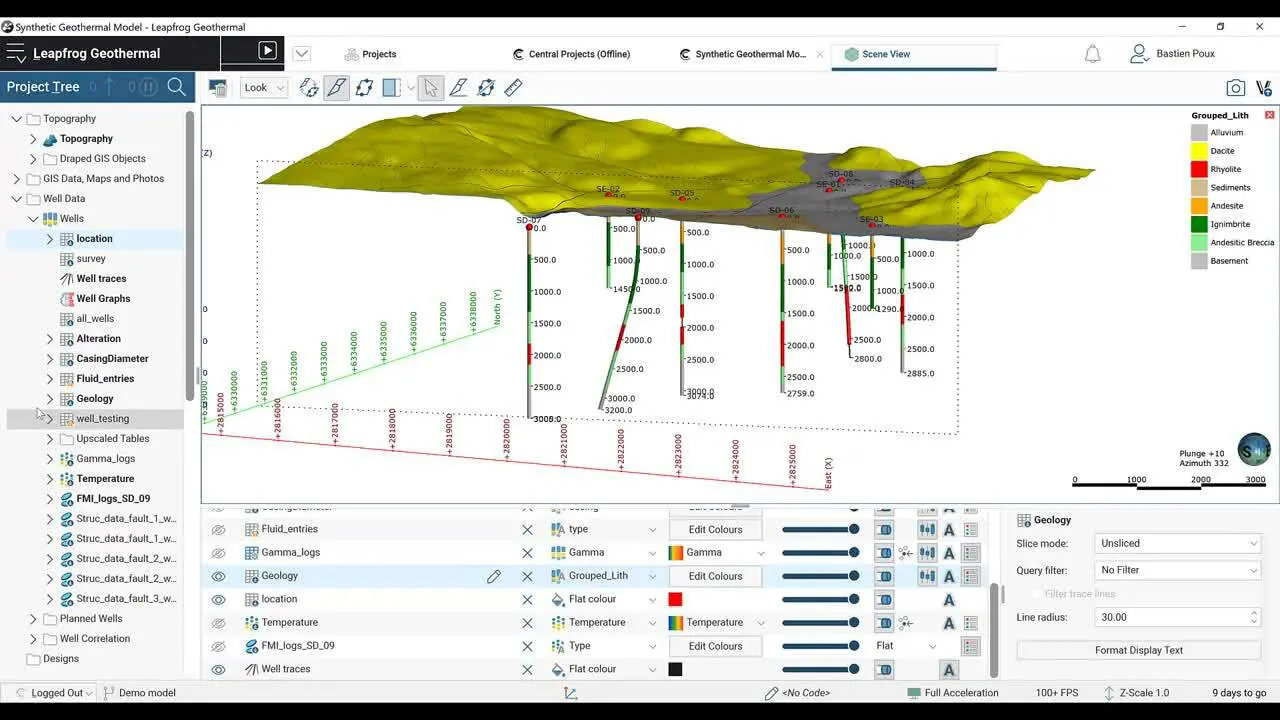Image resolution: width=1280 pixels, height=720 pixels.
Task: Open the Gamma colourmap dropdown
Action: pyautogui.click(x=717, y=553)
